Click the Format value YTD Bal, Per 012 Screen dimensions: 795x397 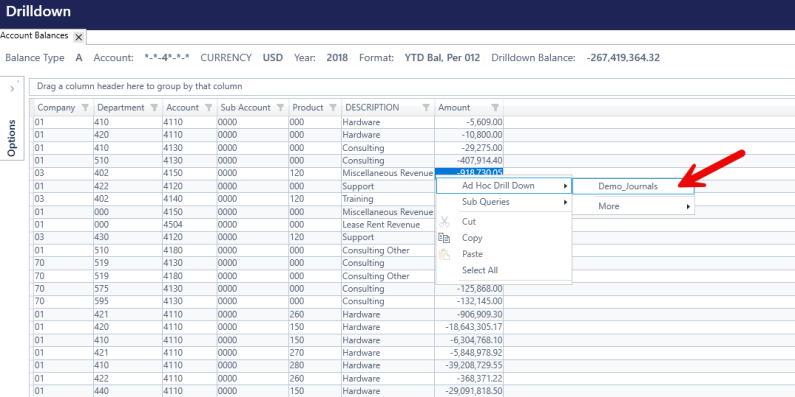(442, 58)
